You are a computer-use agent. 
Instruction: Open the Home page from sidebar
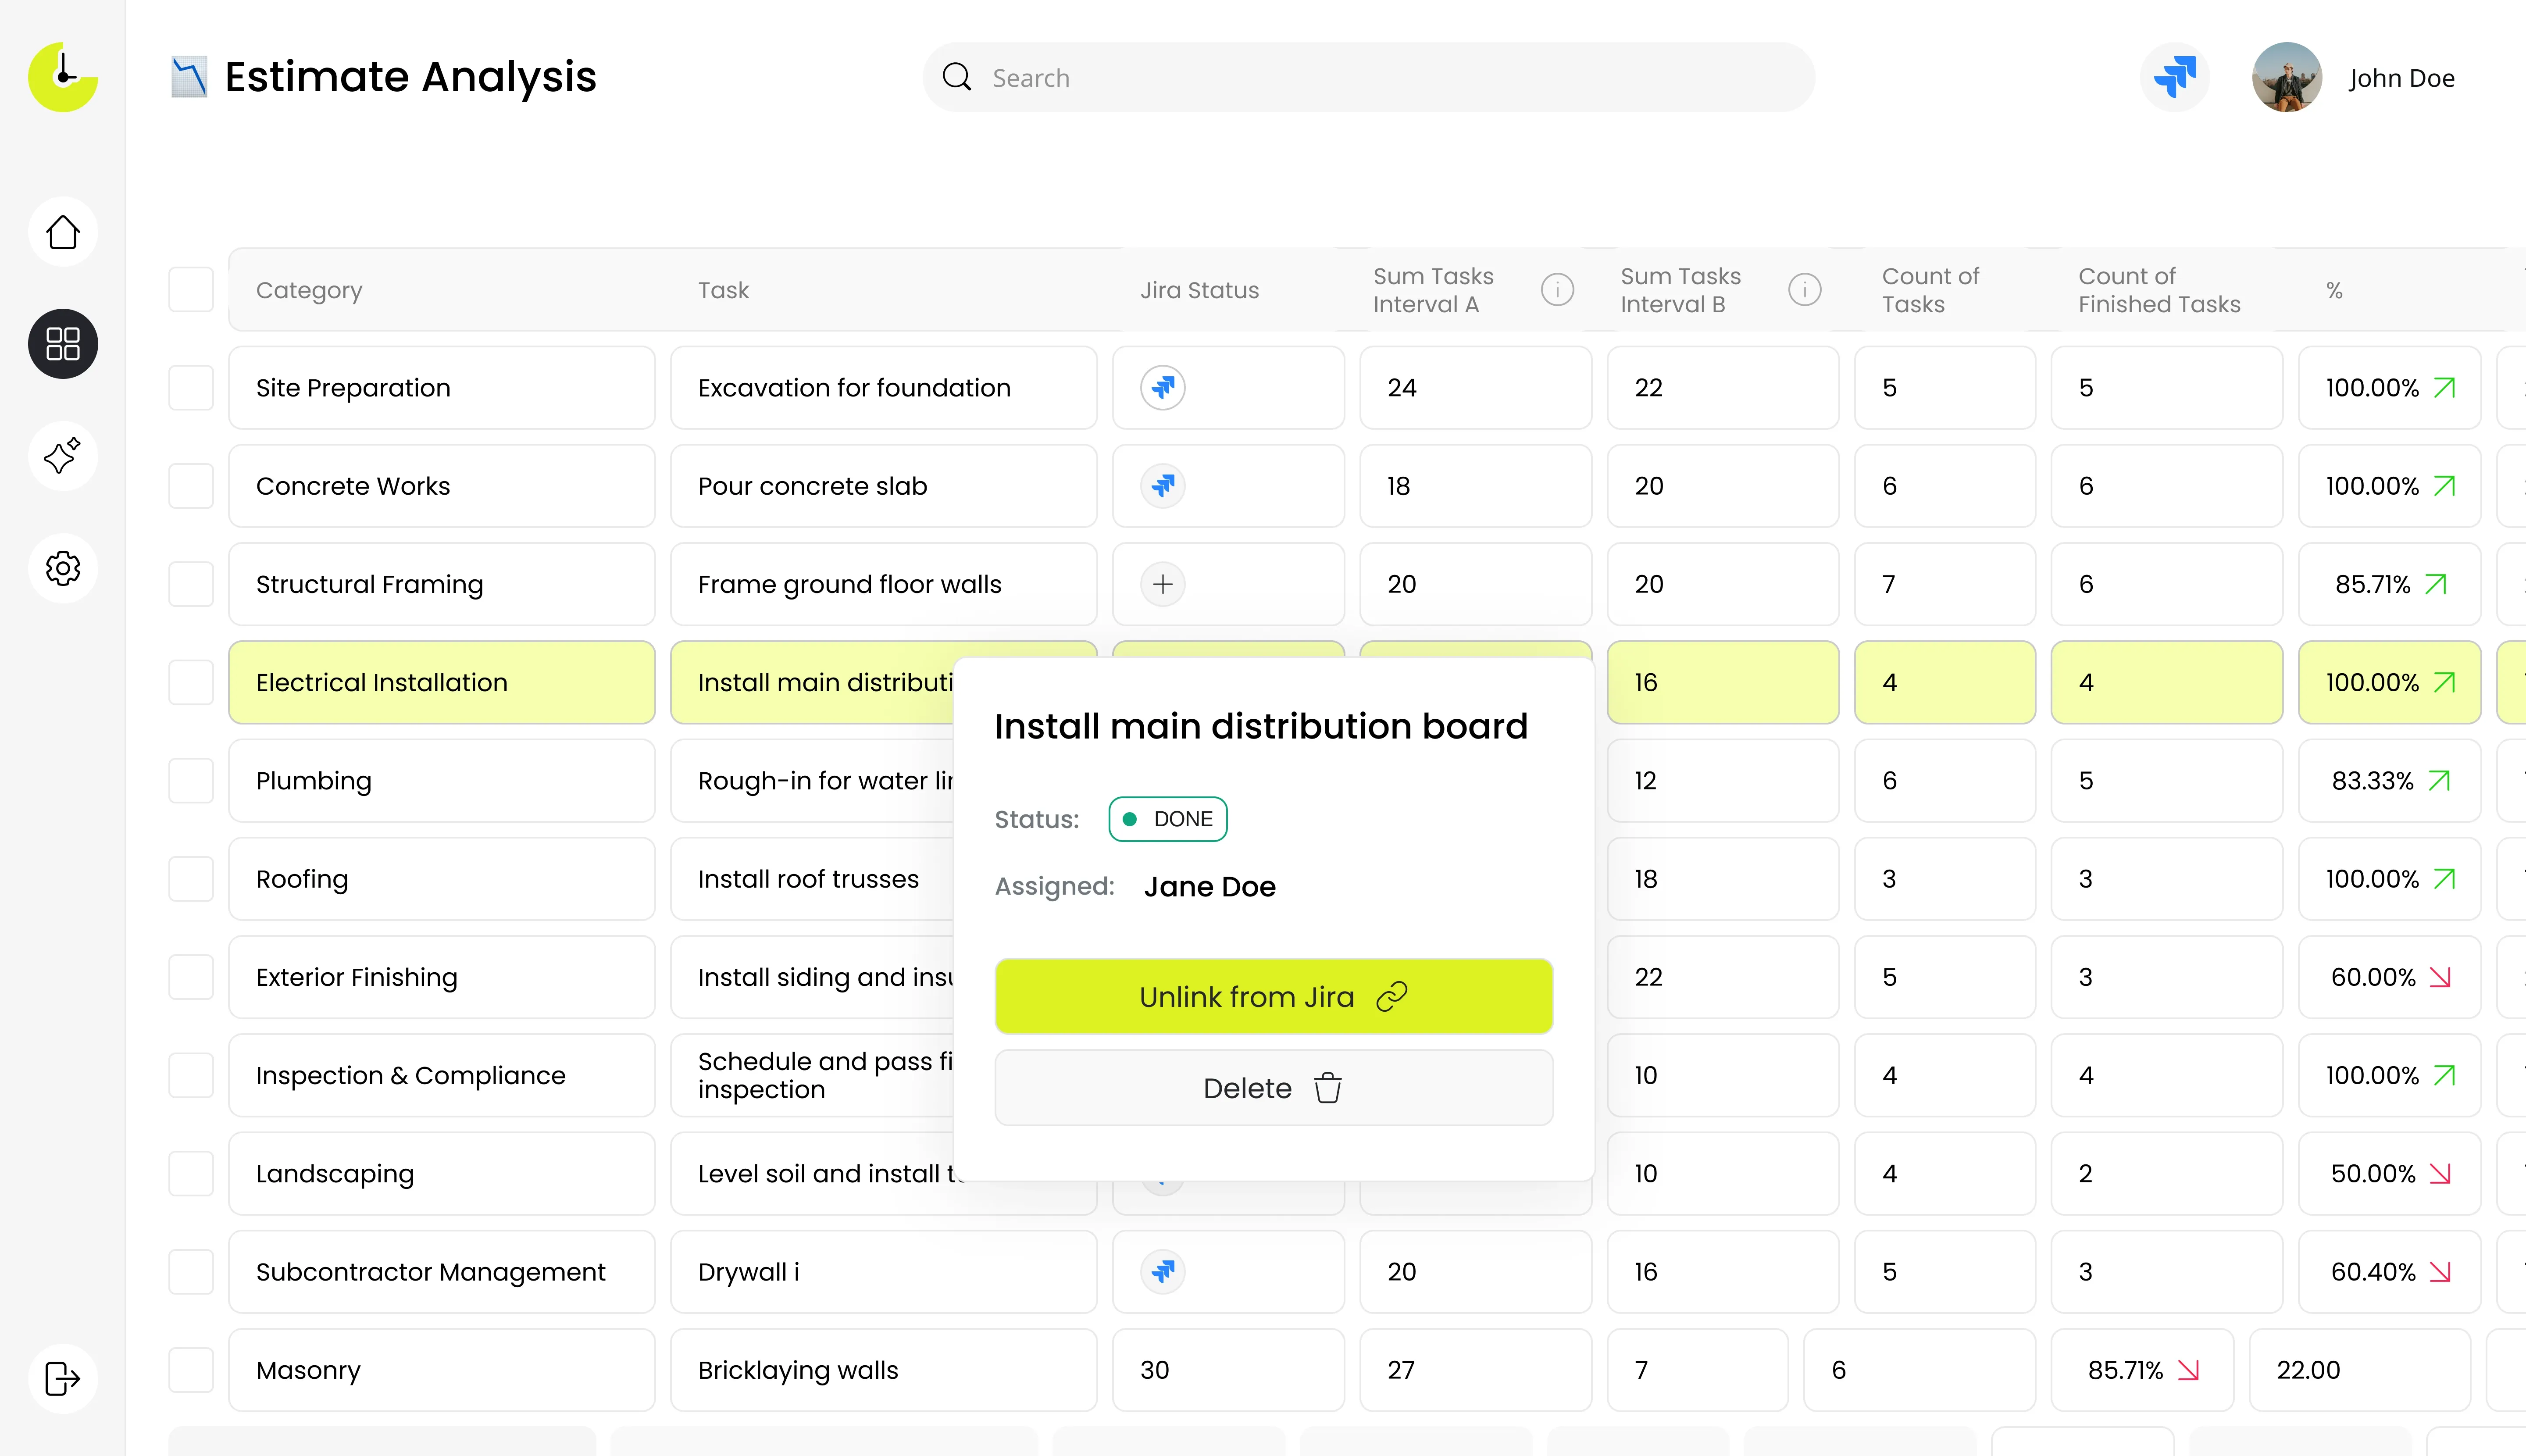pos(63,232)
